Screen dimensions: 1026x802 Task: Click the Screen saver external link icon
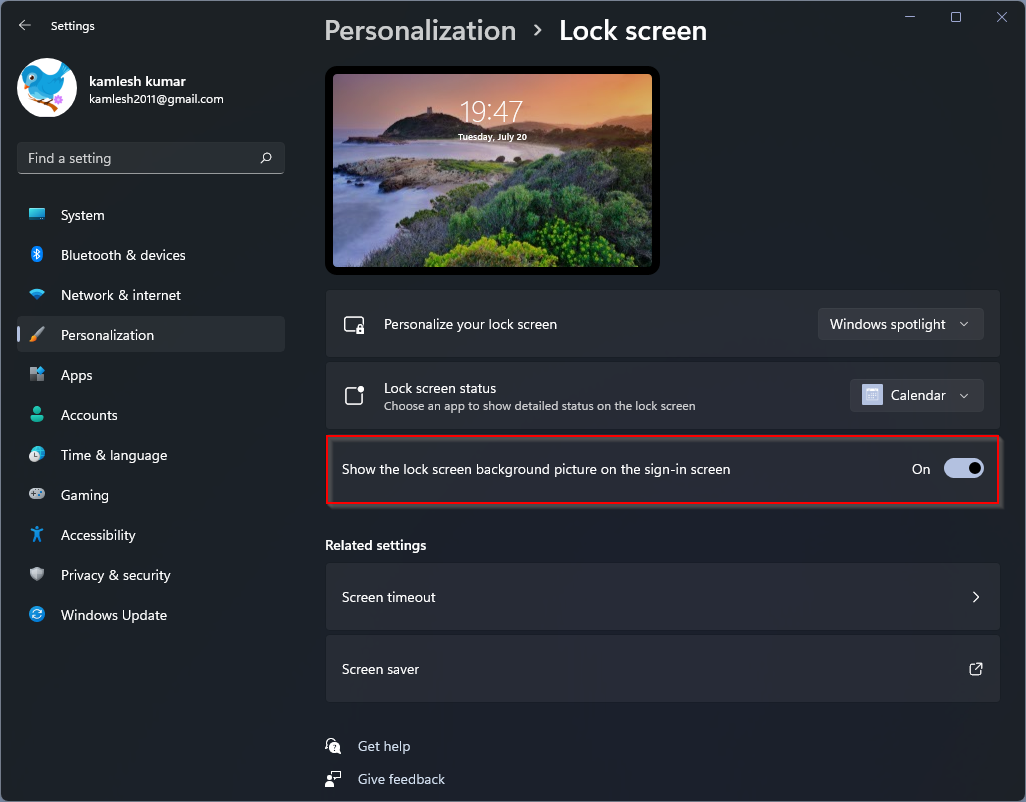[x=976, y=669]
